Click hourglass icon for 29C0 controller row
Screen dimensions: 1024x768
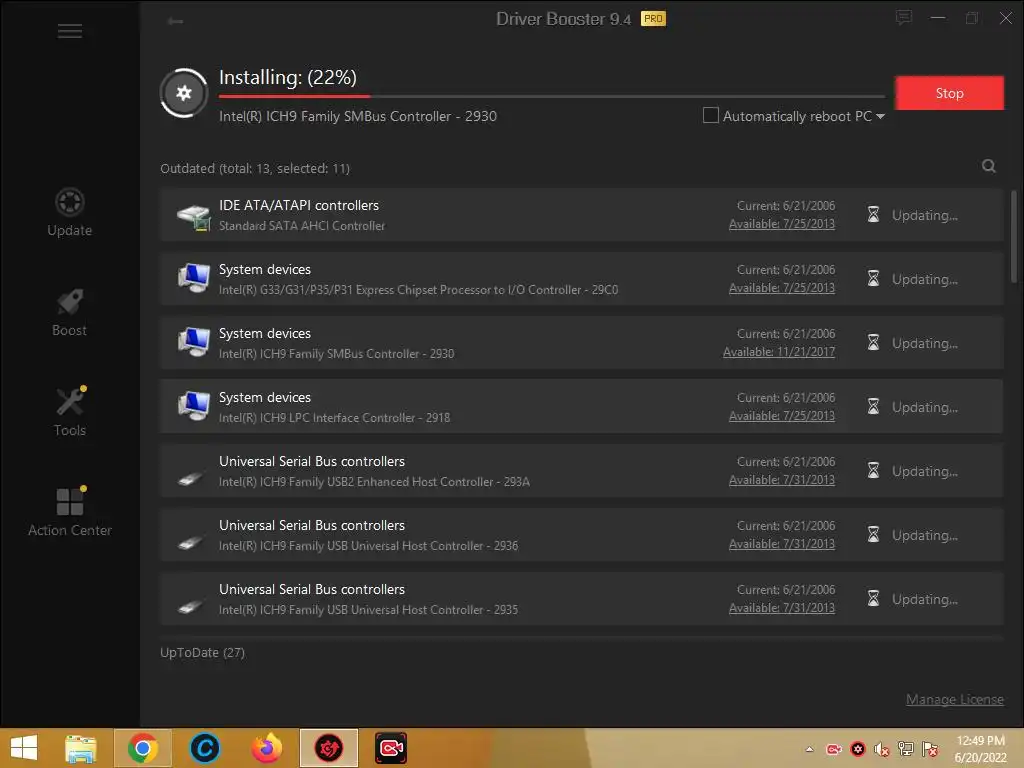(x=873, y=278)
